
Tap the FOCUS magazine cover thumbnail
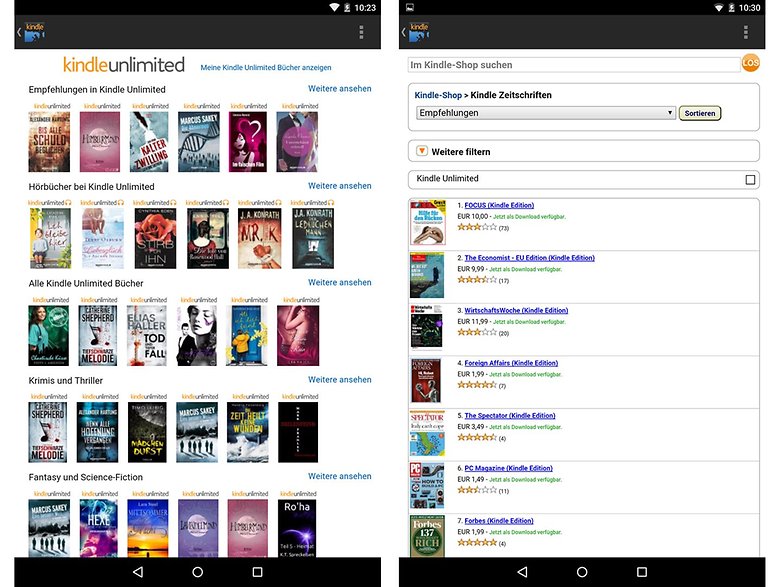point(428,223)
